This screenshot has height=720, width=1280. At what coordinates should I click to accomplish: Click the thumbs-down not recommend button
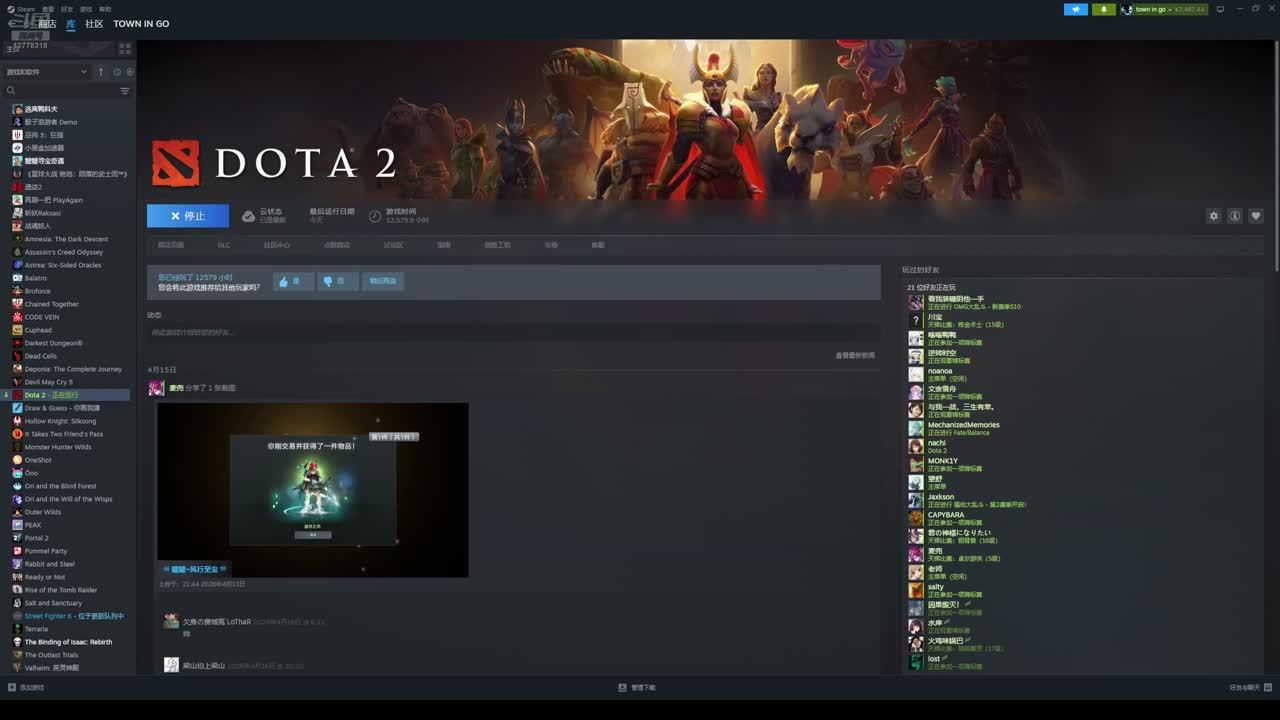(337, 281)
